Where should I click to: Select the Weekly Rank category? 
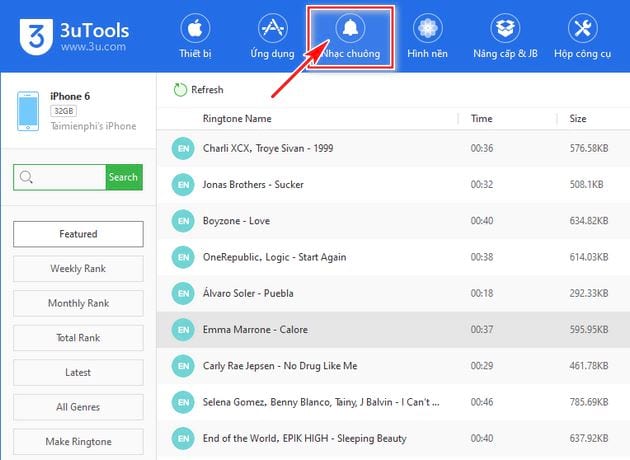[78, 268]
